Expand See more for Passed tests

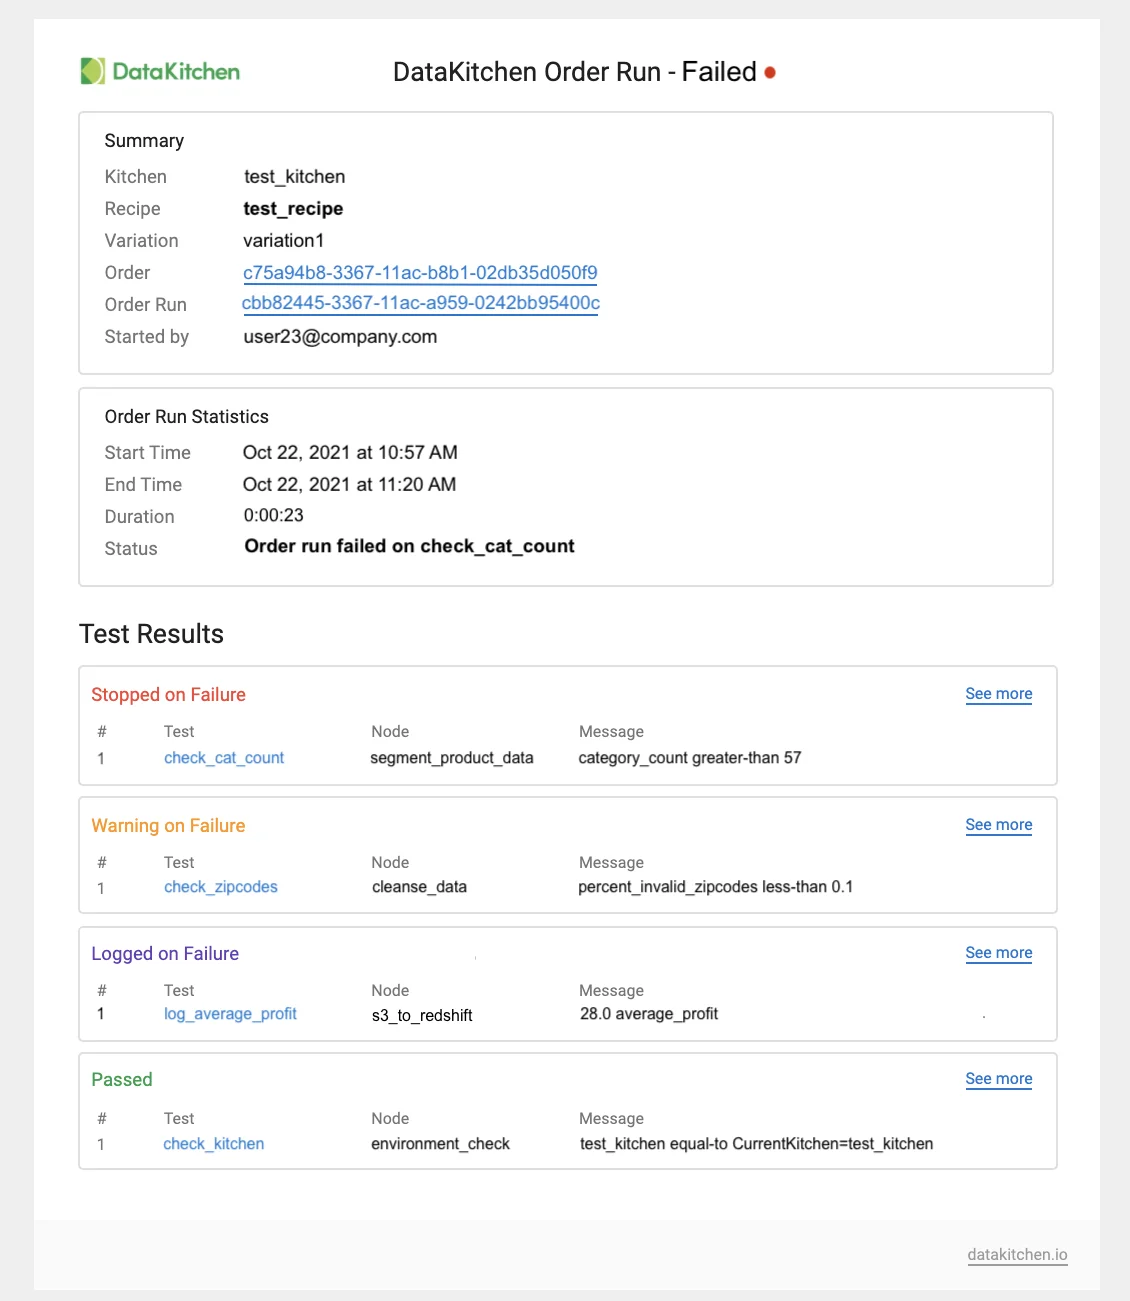point(998,1079)
